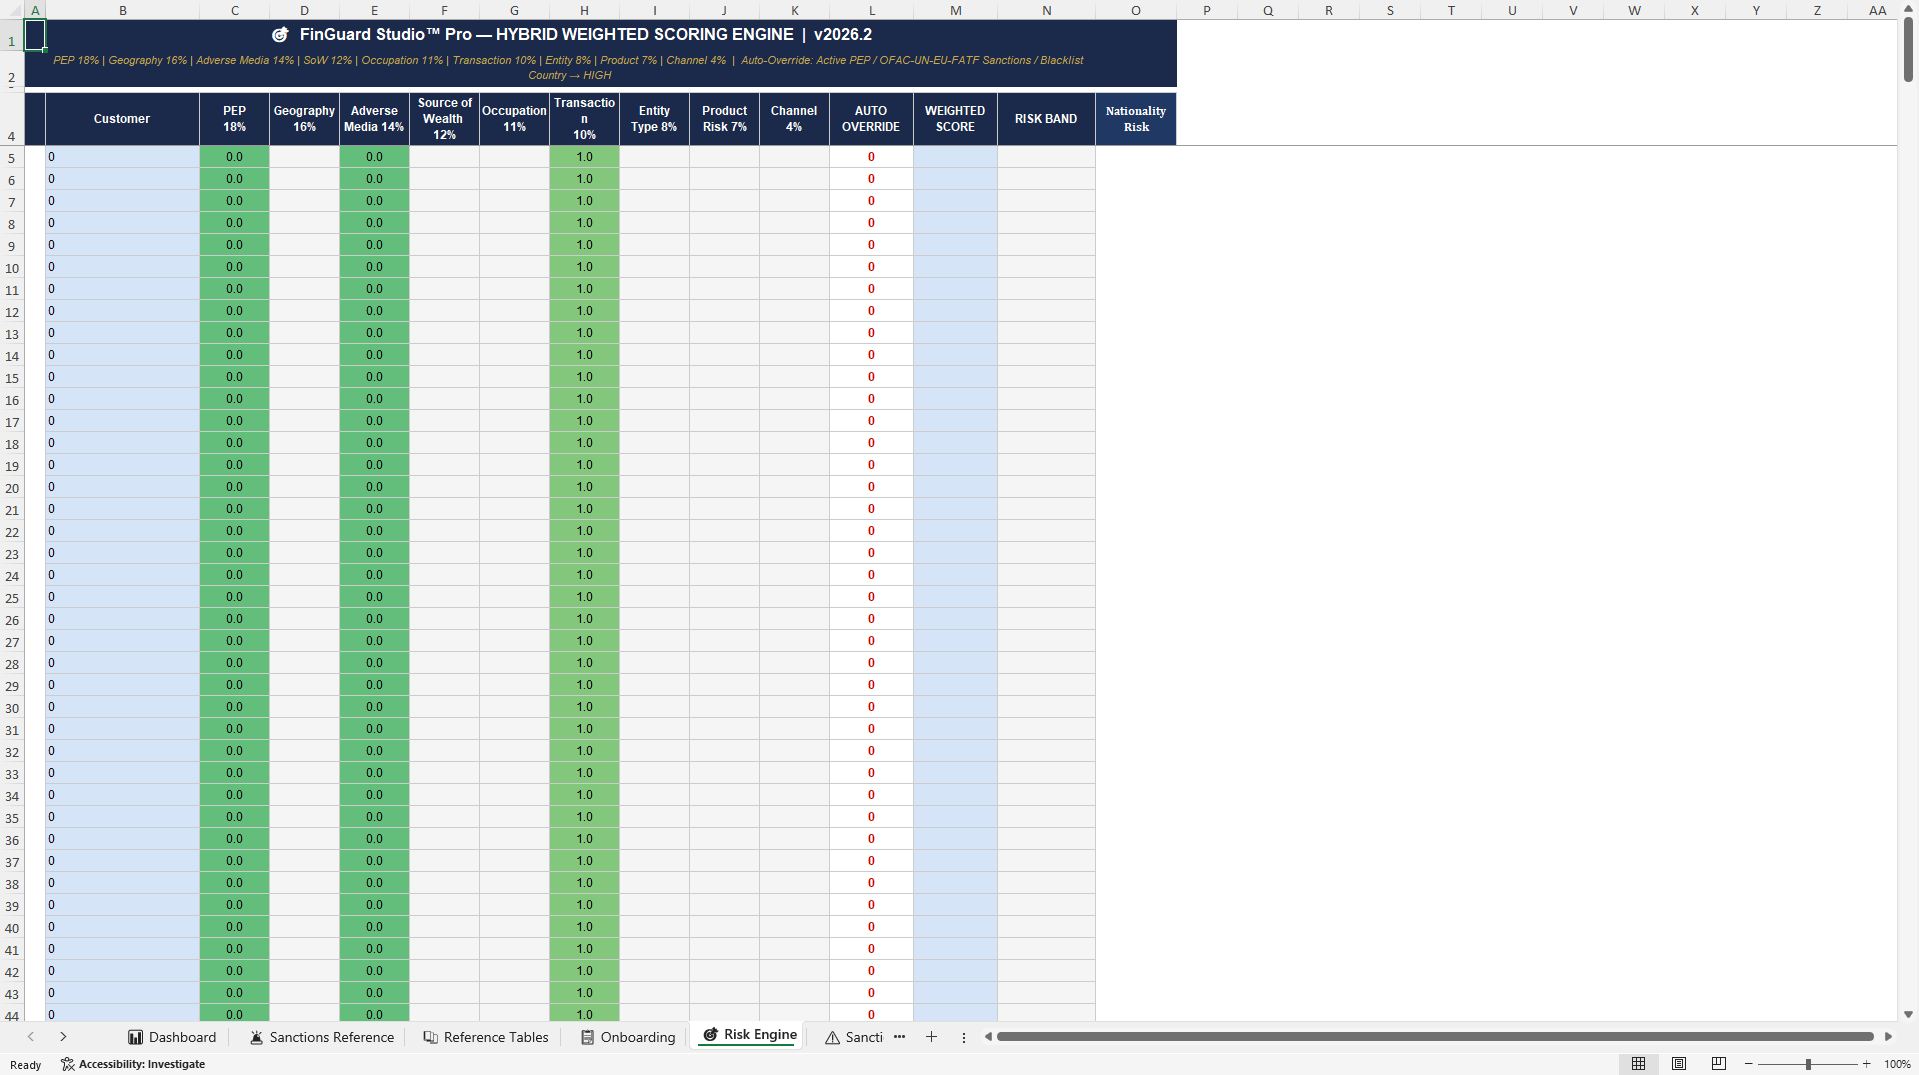This screenshot has width=1919, height=1075.
Task: Click vertical scrollbar down arrow
Action: 1908,1014
